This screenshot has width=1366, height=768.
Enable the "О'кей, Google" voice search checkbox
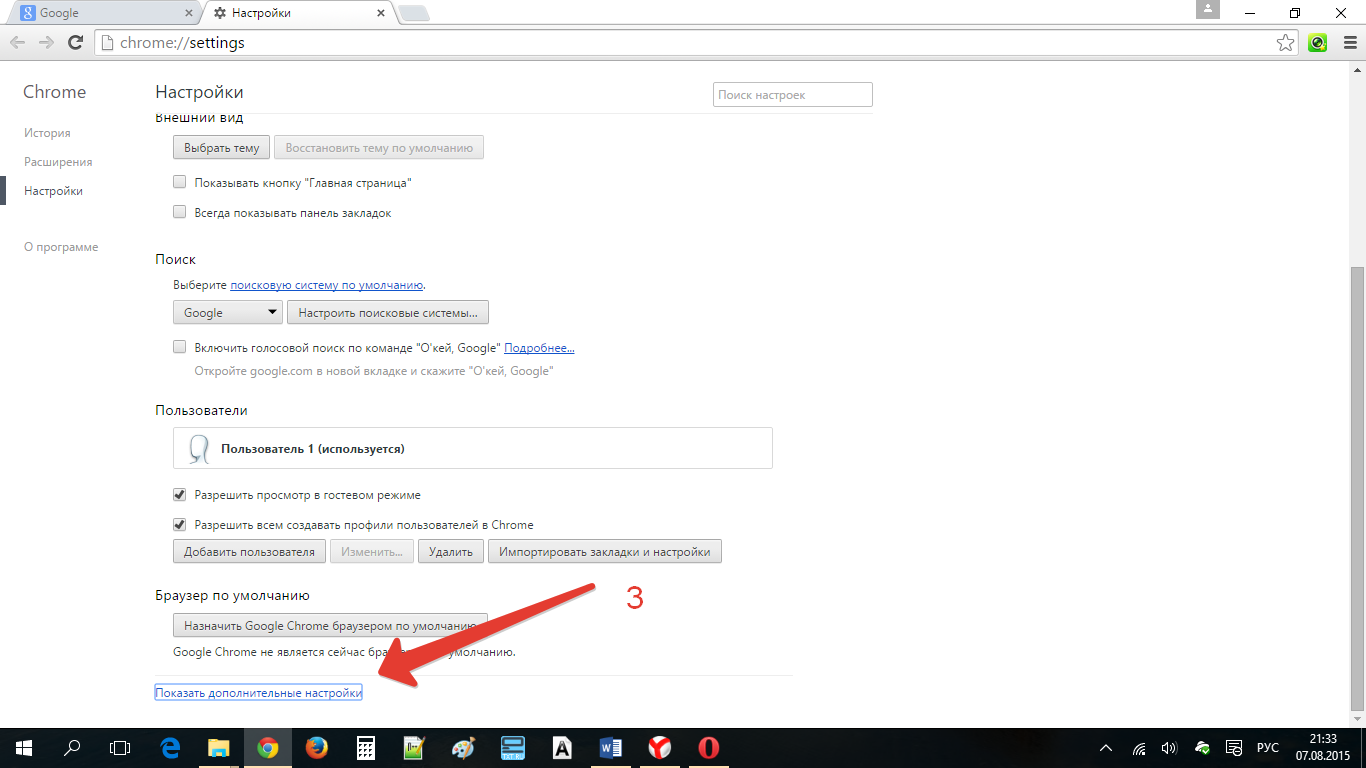click(x=180, y=347)
